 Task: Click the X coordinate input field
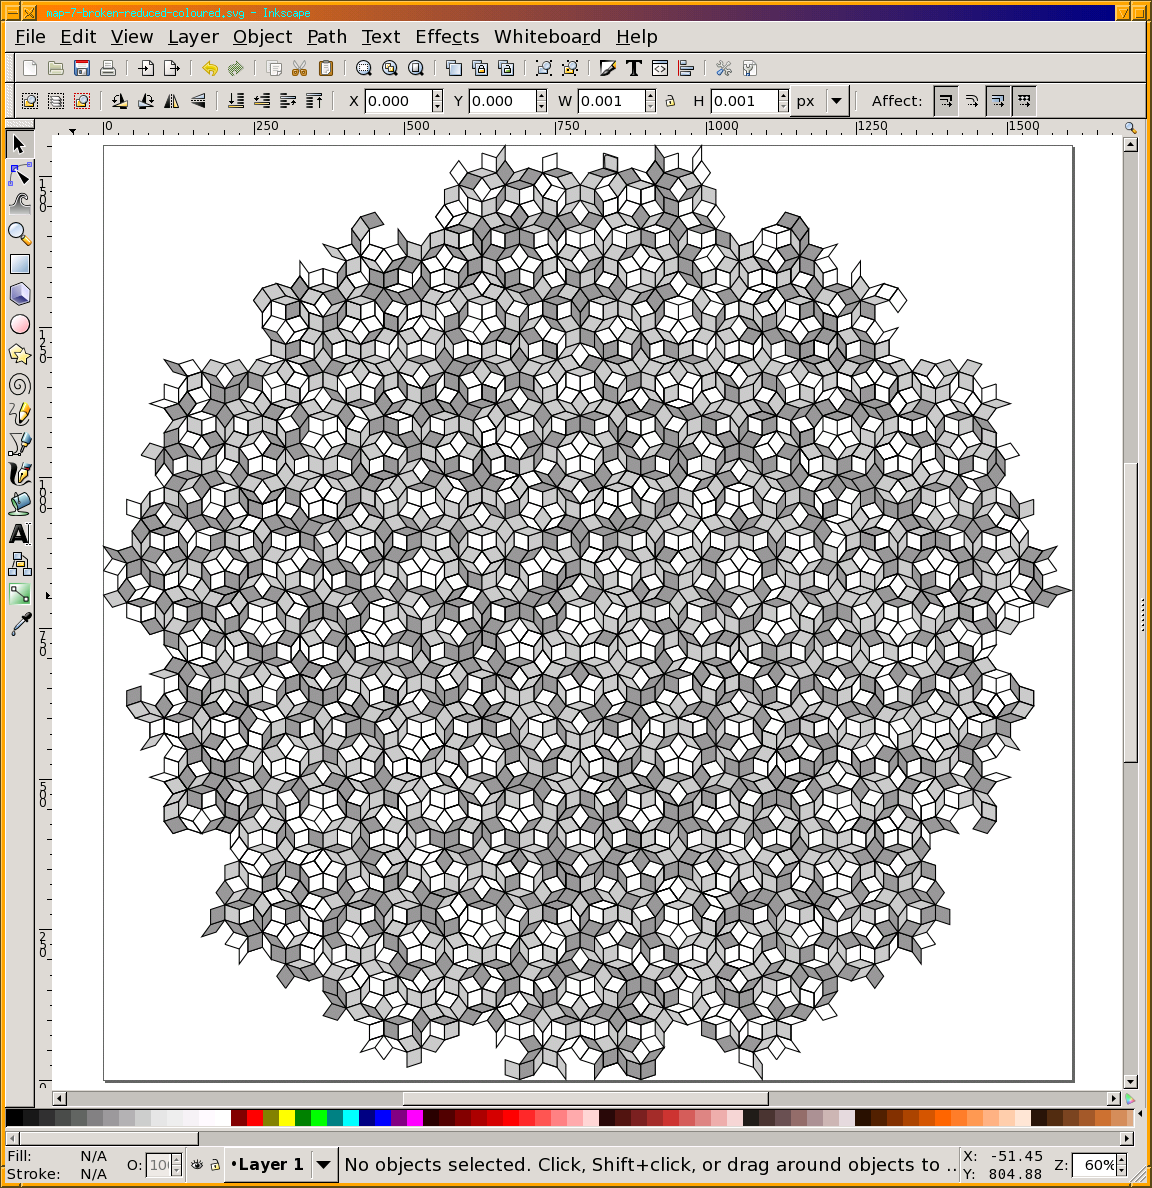398,101
